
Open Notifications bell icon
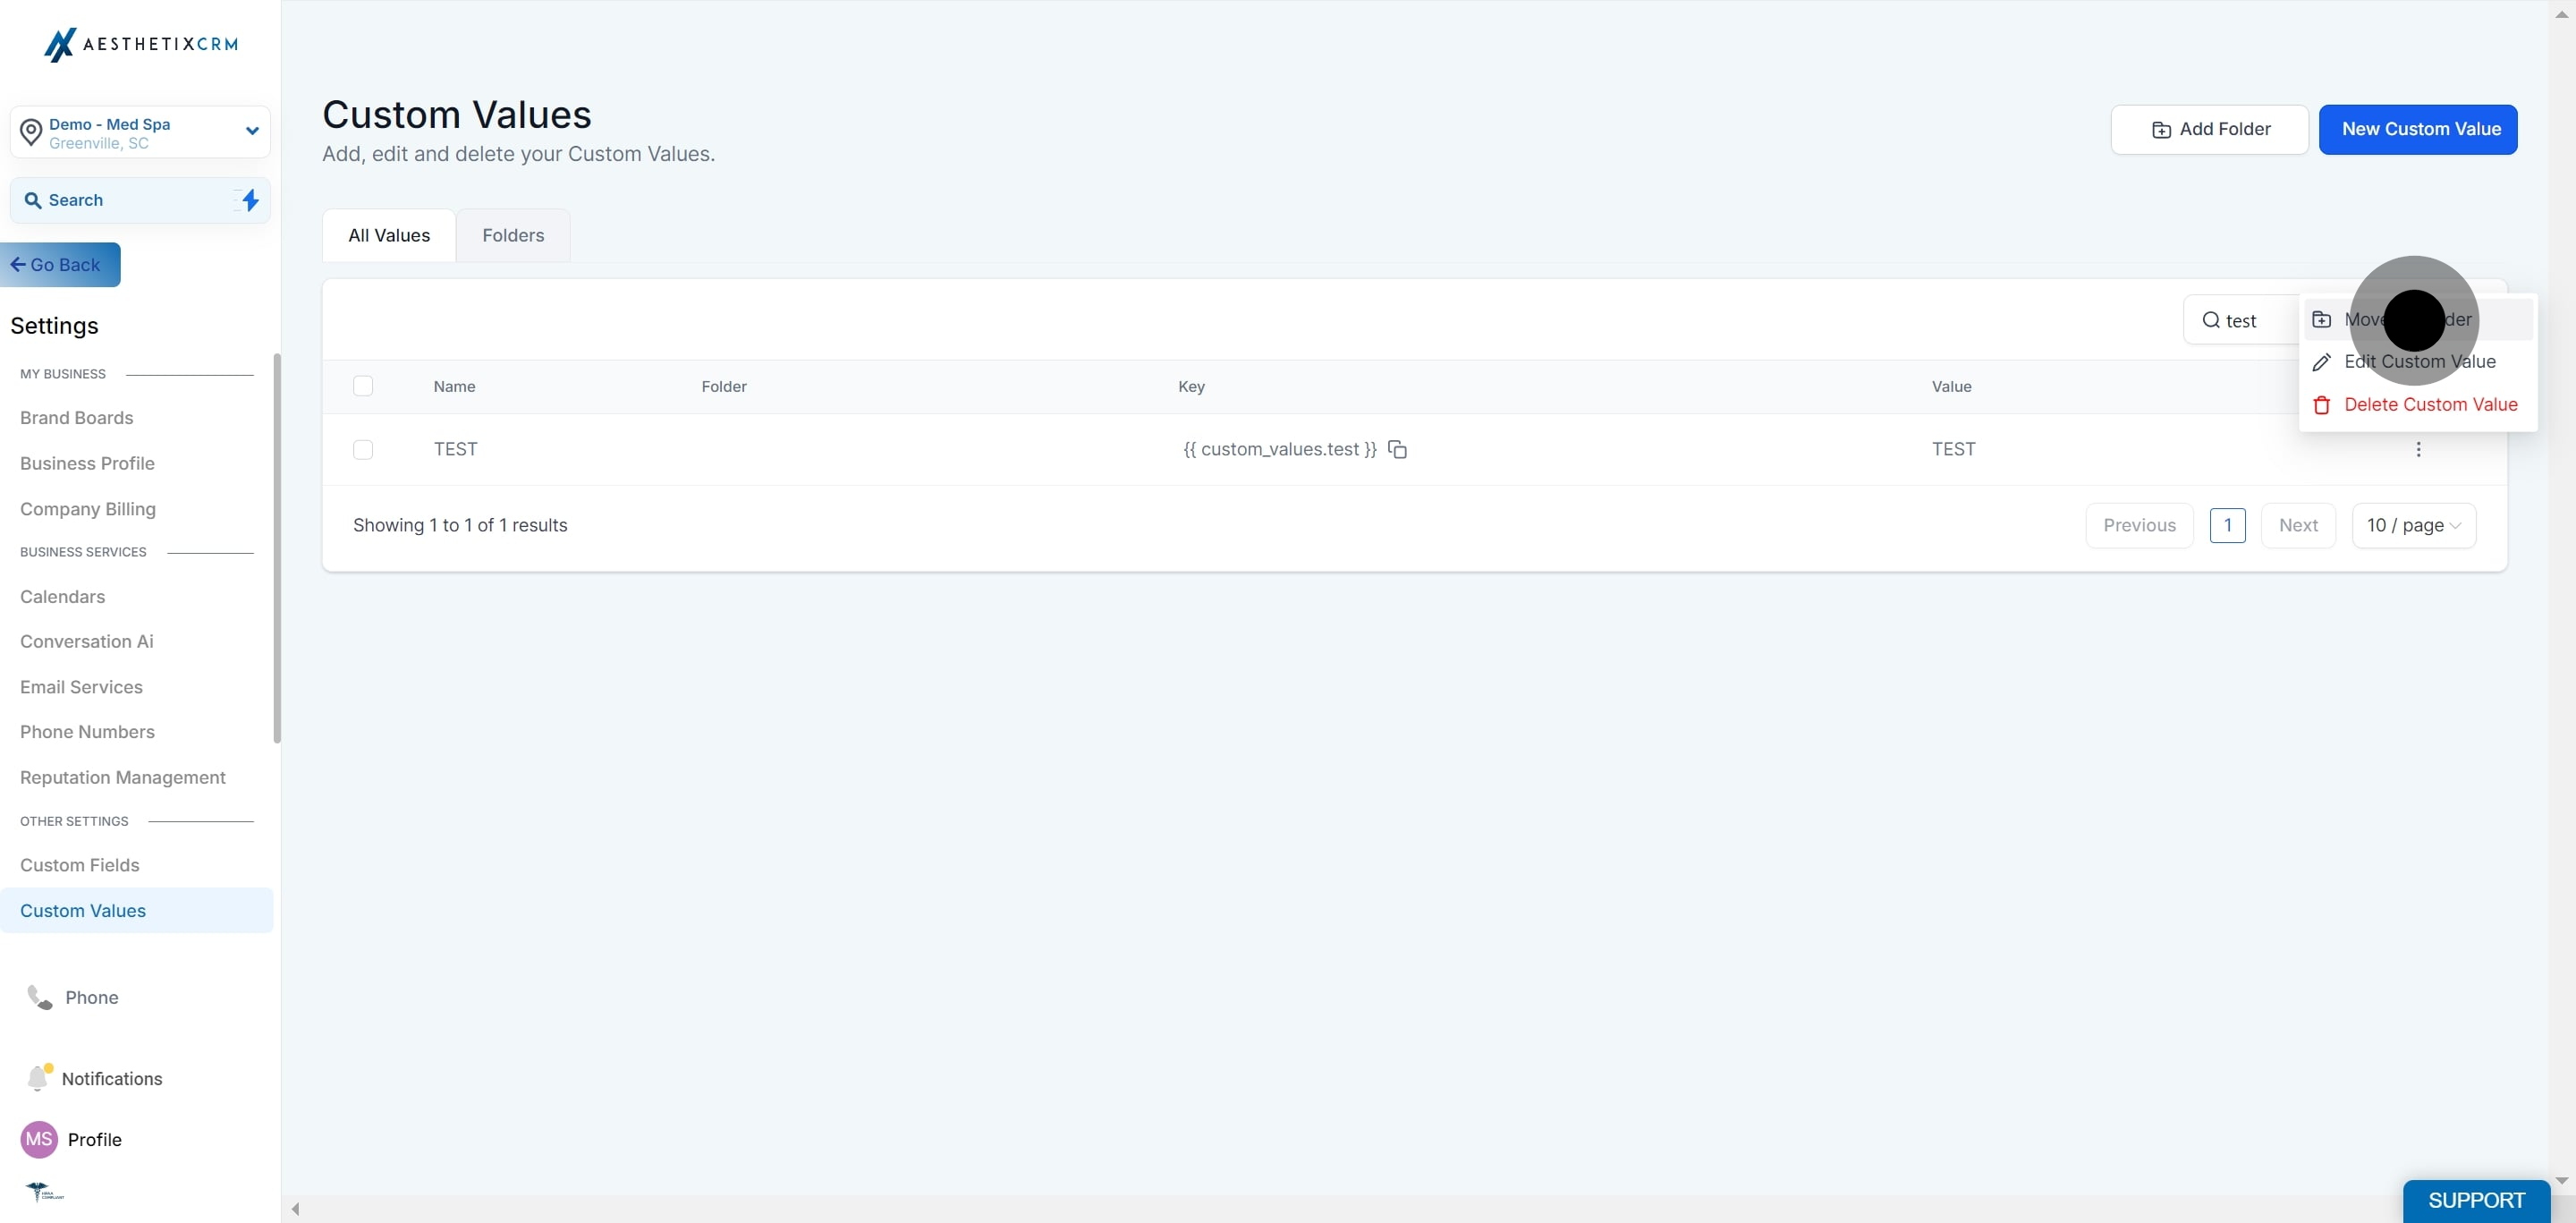(38, 1077)
